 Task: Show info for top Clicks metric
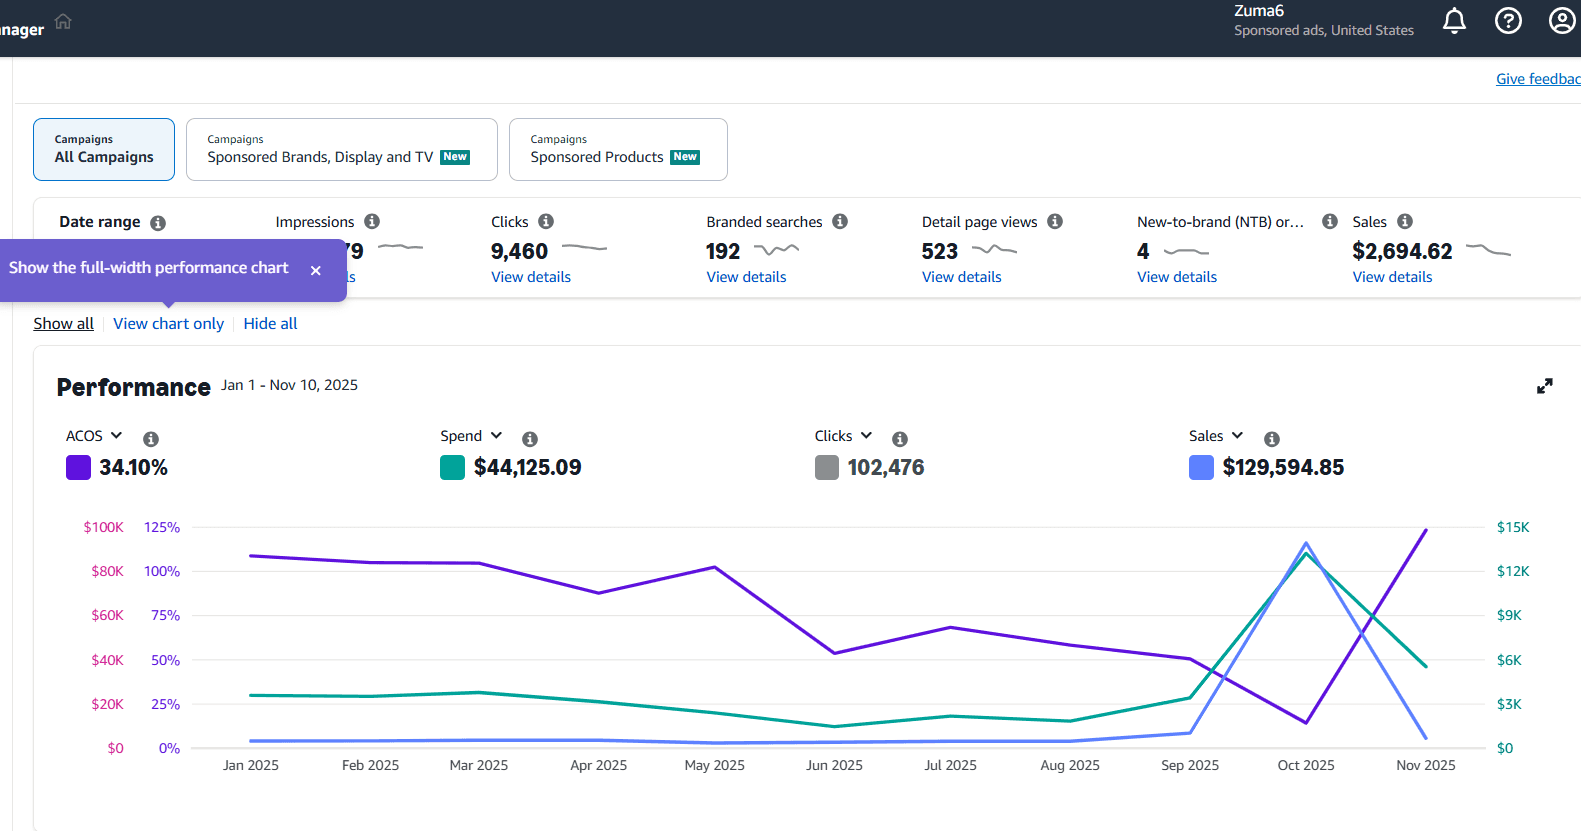[546, 221]
